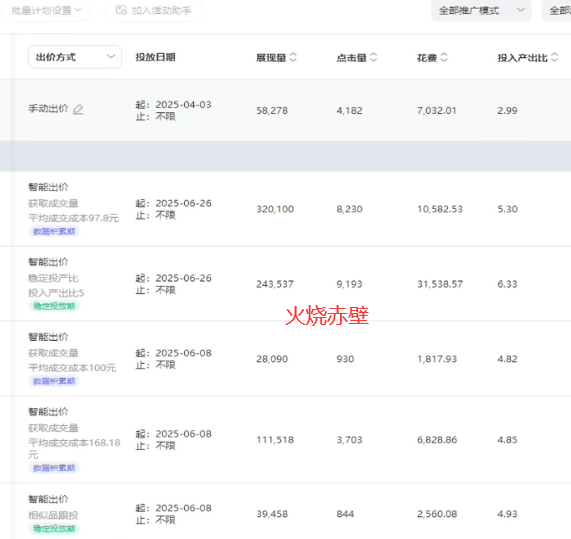
Task: Open the 出价方式 dropdown filter
Action: pos(75,57)
